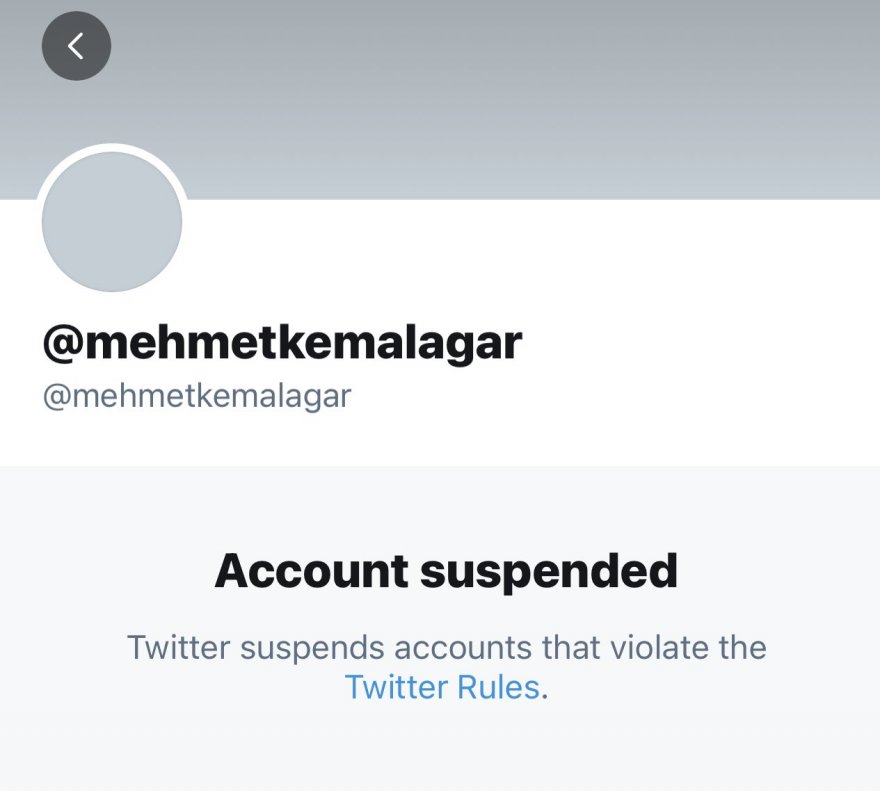Select the "Account suspended" title text

[x=446, y=571]
